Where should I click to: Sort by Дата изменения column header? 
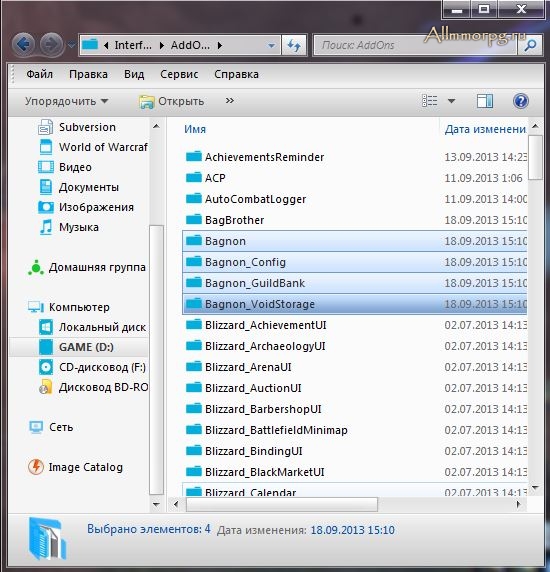click(484, 129)
